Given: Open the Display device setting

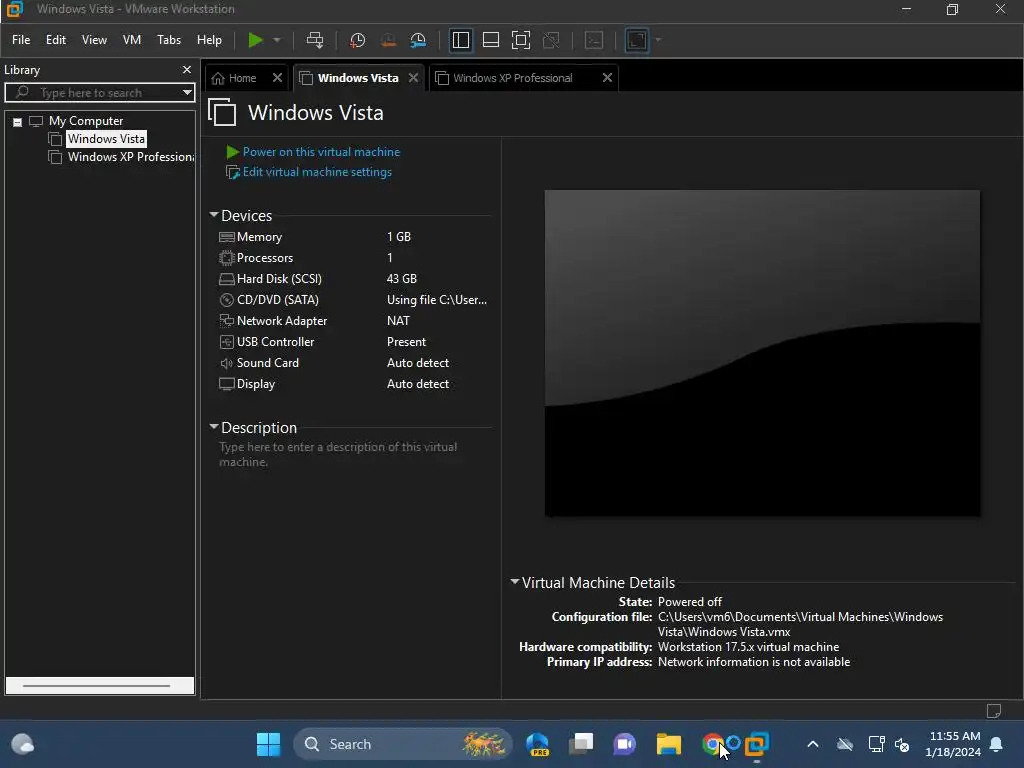Looking at the screenshot, I should 255,384.
